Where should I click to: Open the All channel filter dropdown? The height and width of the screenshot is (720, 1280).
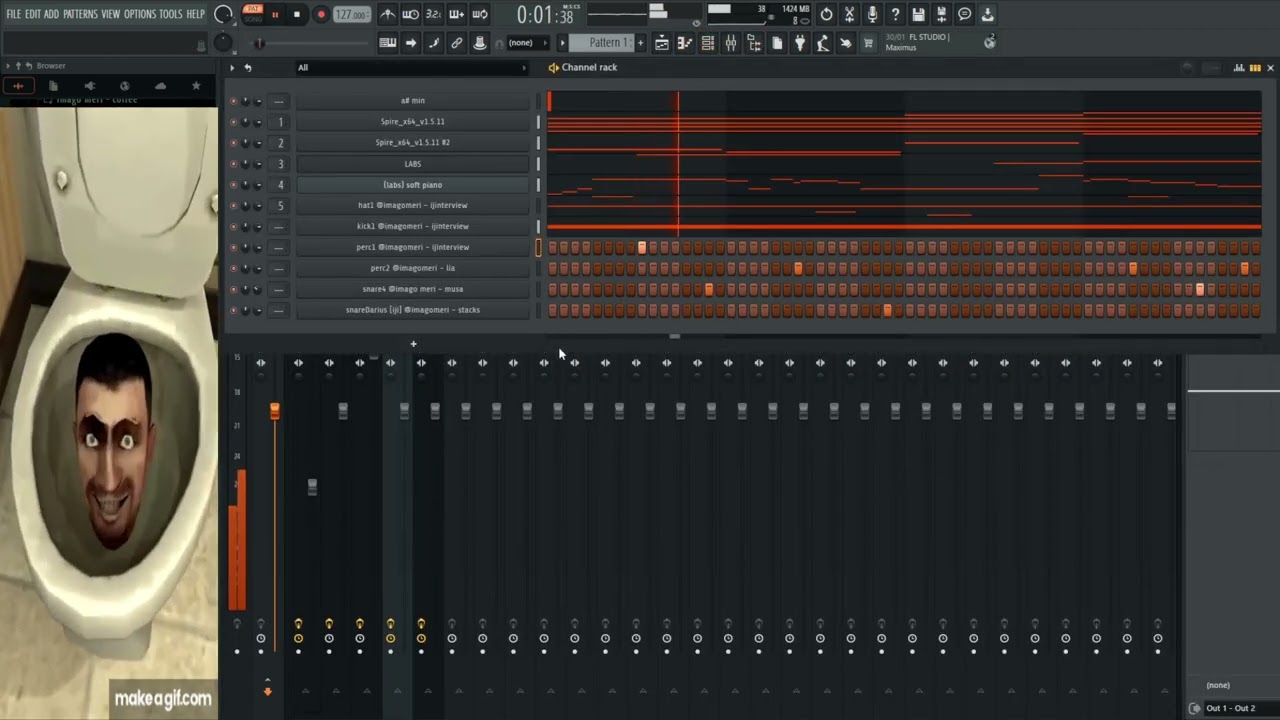(x=411, y=68)
